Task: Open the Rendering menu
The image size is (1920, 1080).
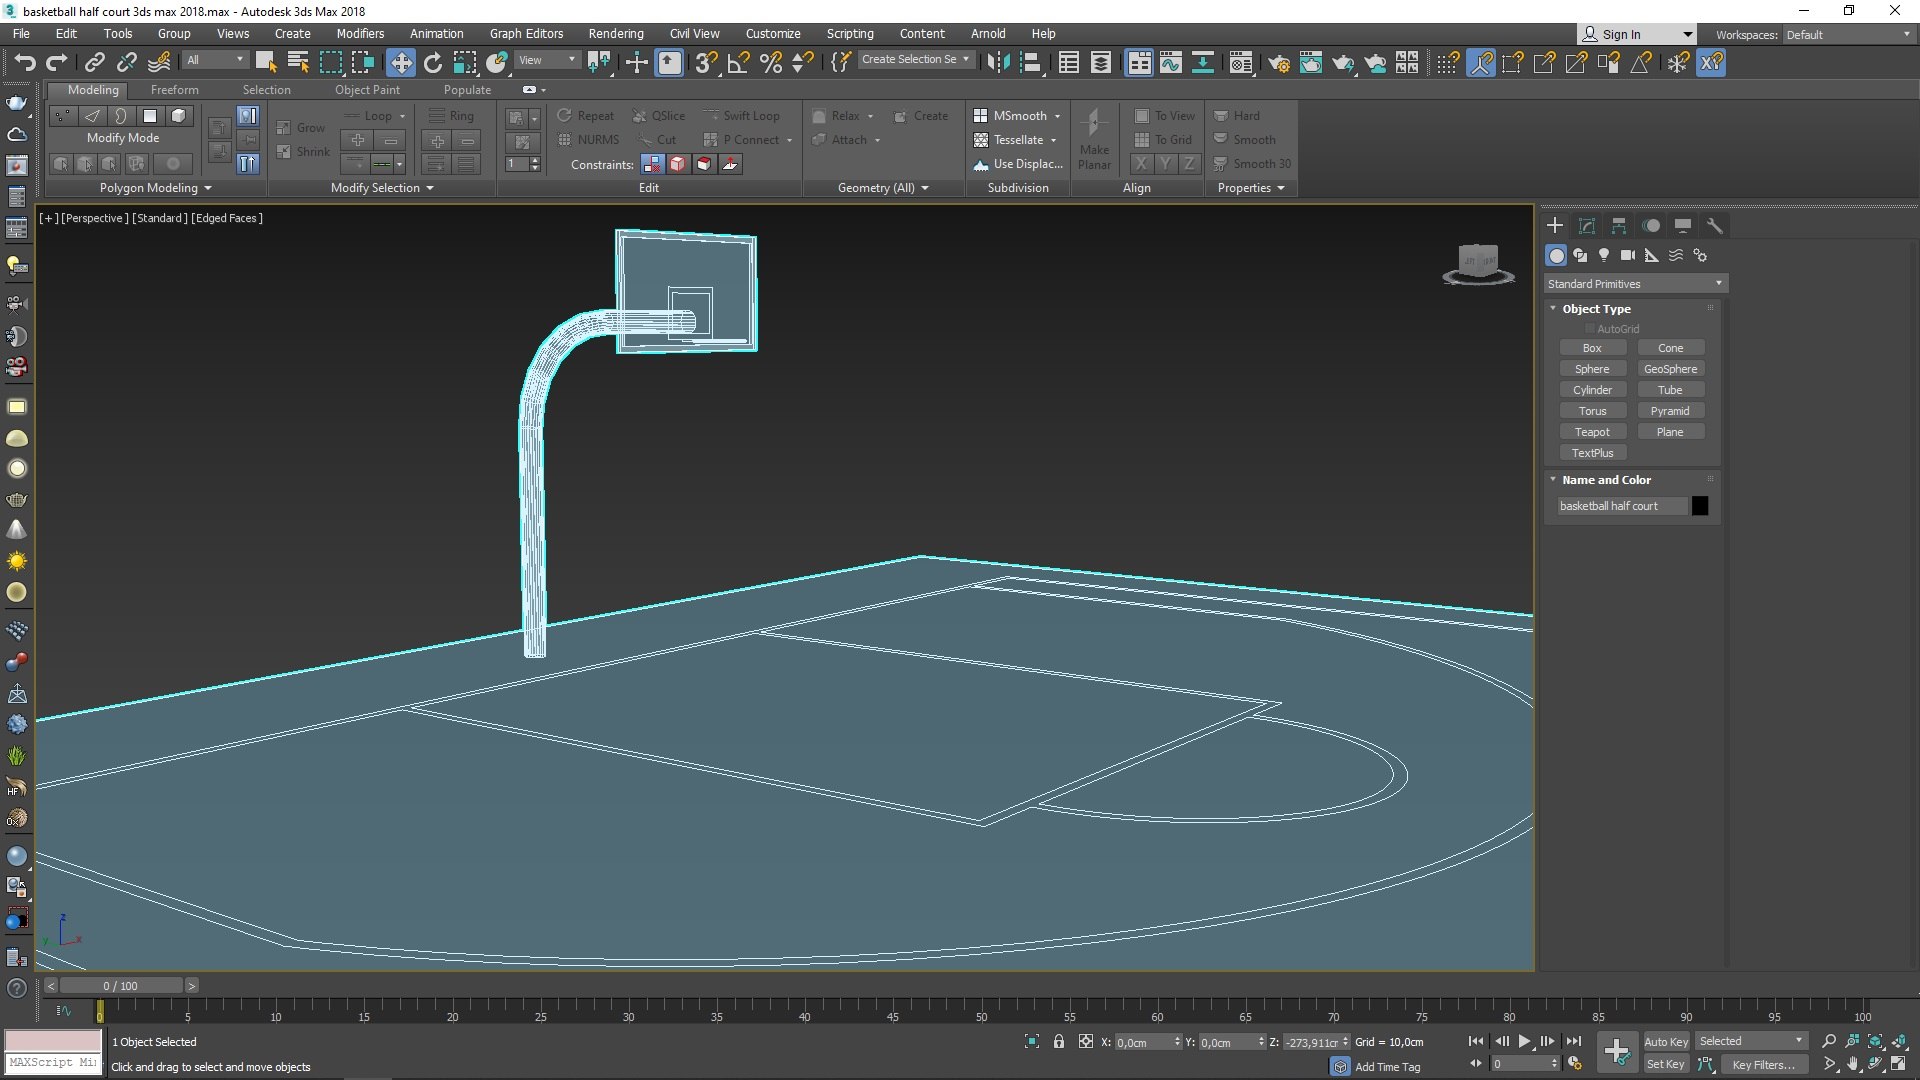Action: pyautogui.click(x=615, y=33)
